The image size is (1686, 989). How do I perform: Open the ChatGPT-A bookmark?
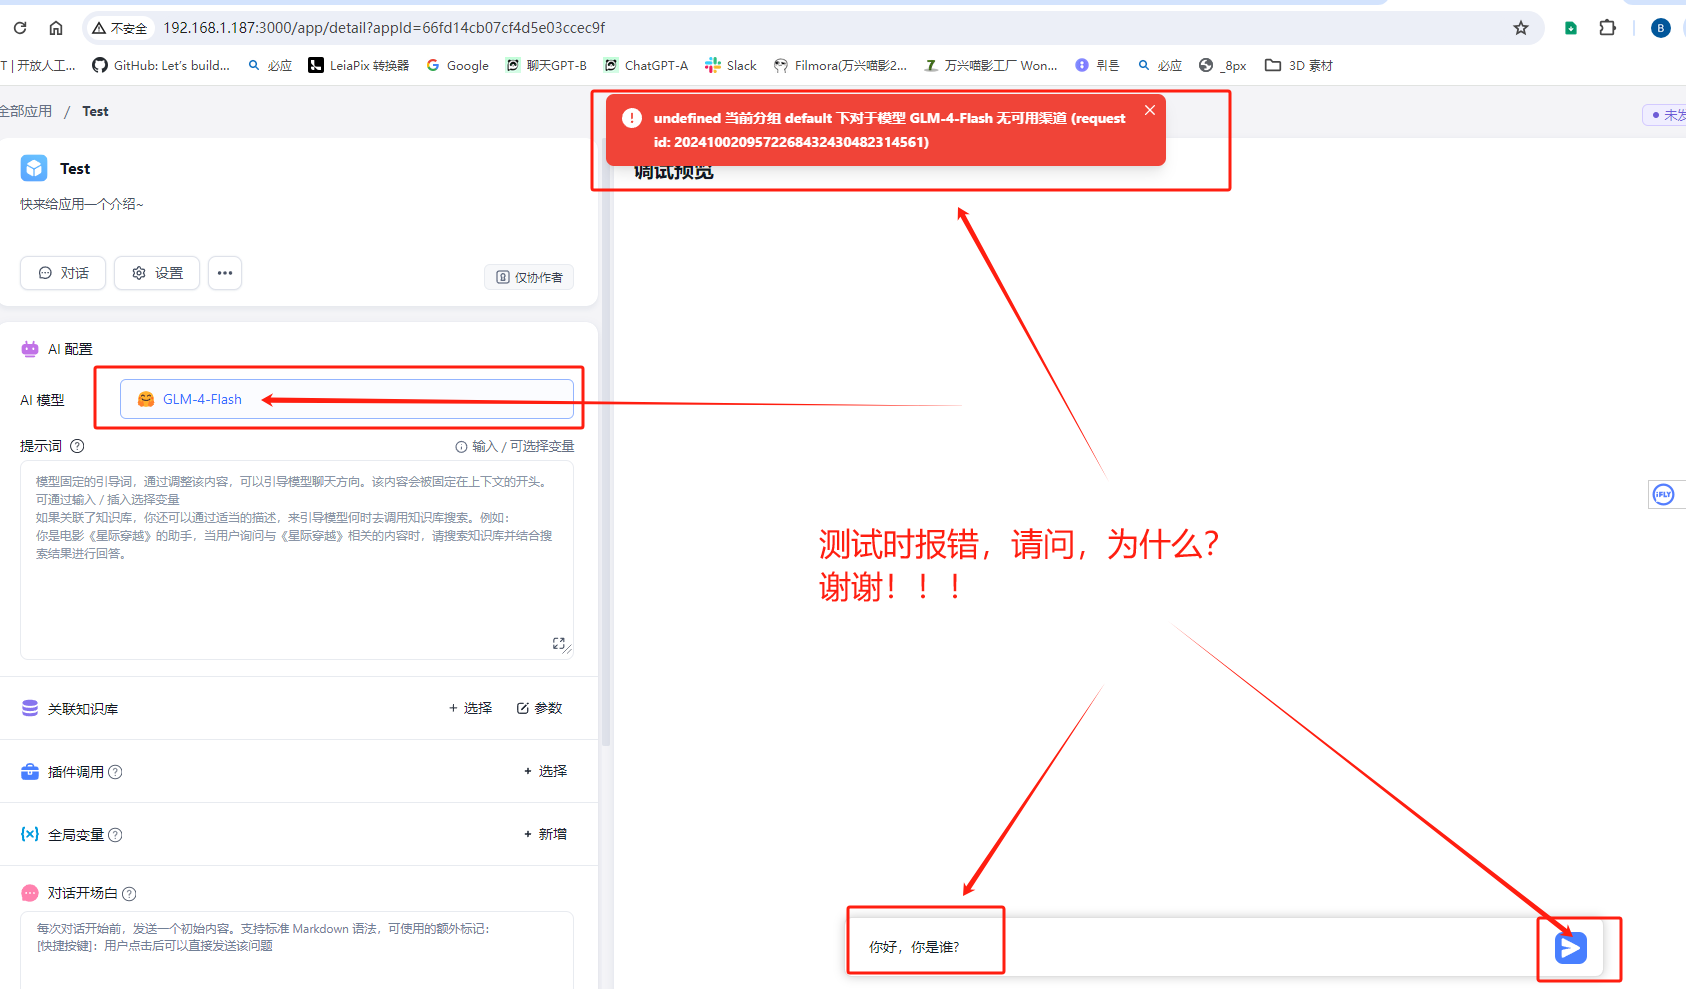(x=646, y=66)
